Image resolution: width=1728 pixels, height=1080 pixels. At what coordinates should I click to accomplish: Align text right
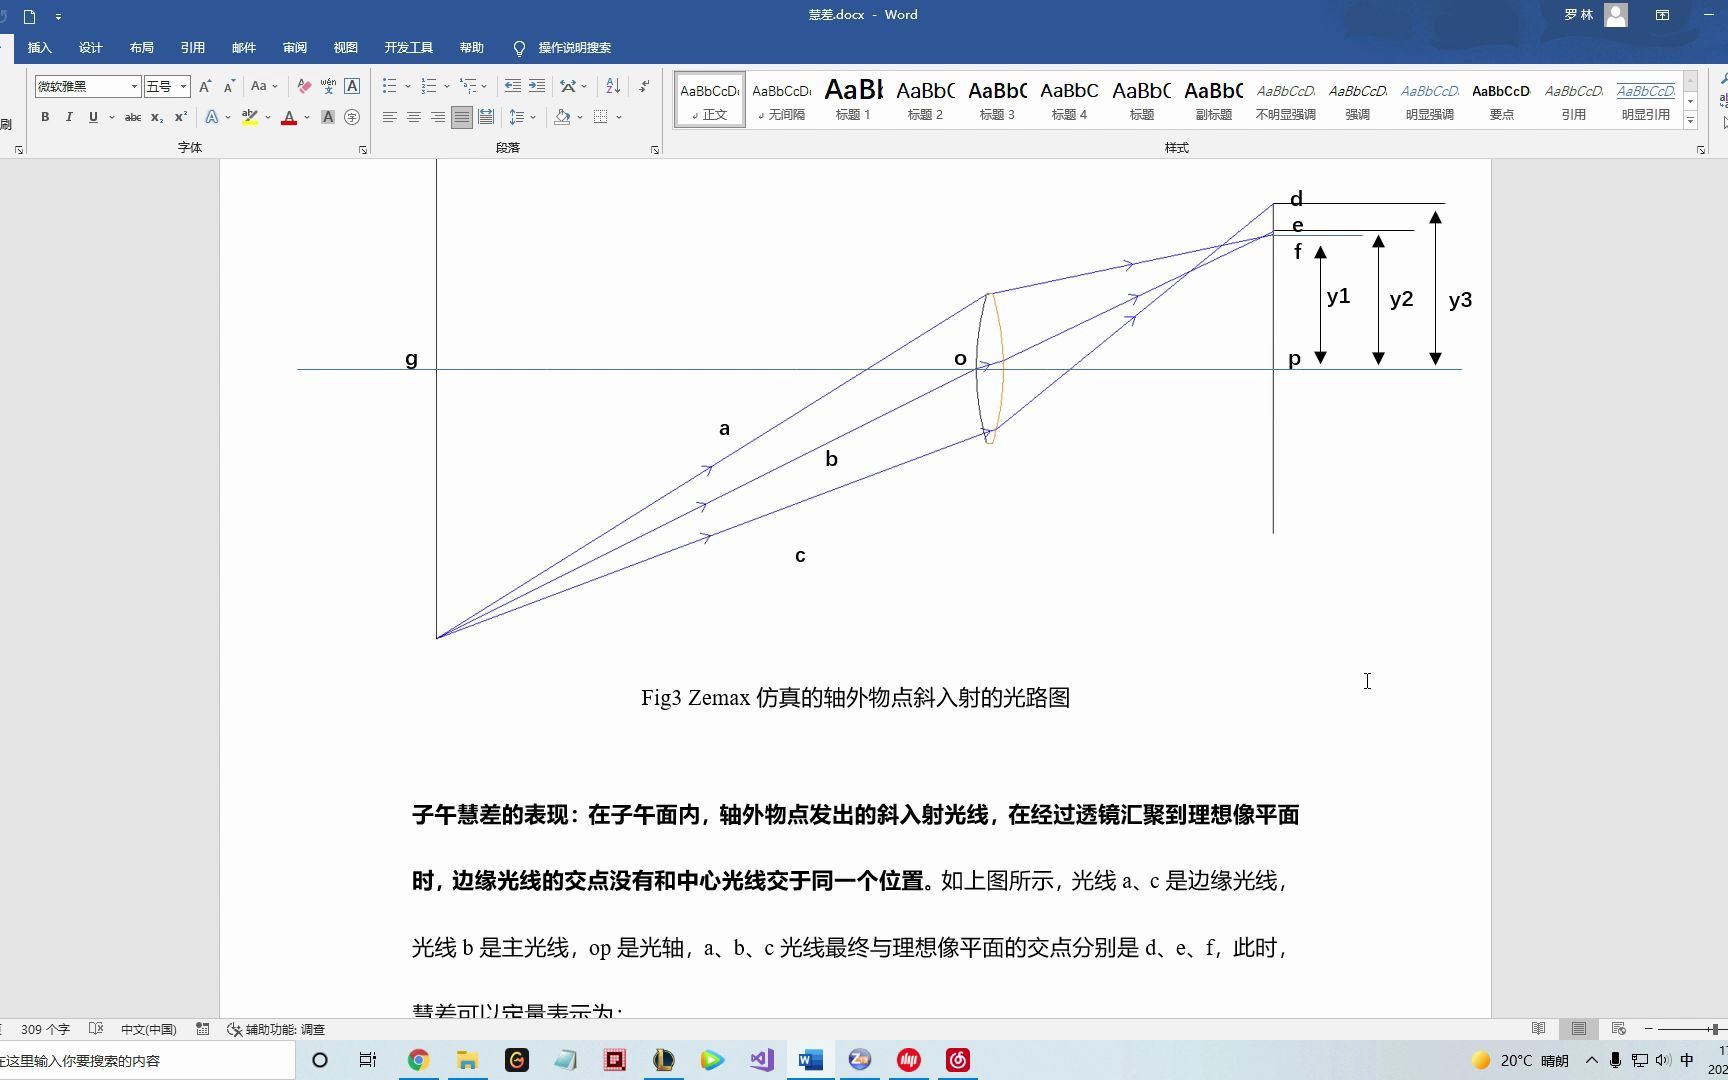438,117
